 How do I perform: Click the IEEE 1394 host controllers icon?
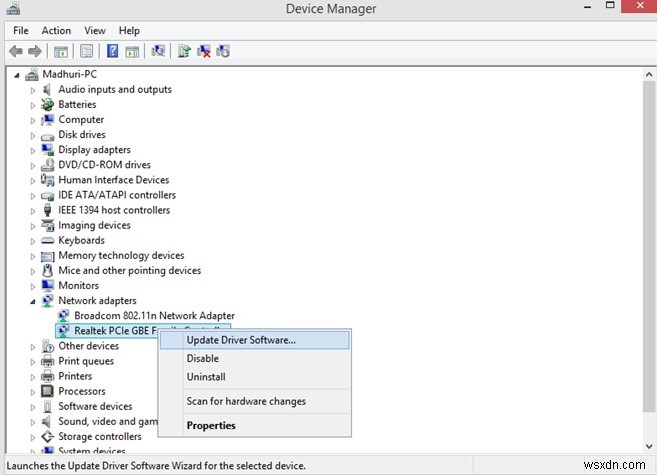[x=47, y=210]
